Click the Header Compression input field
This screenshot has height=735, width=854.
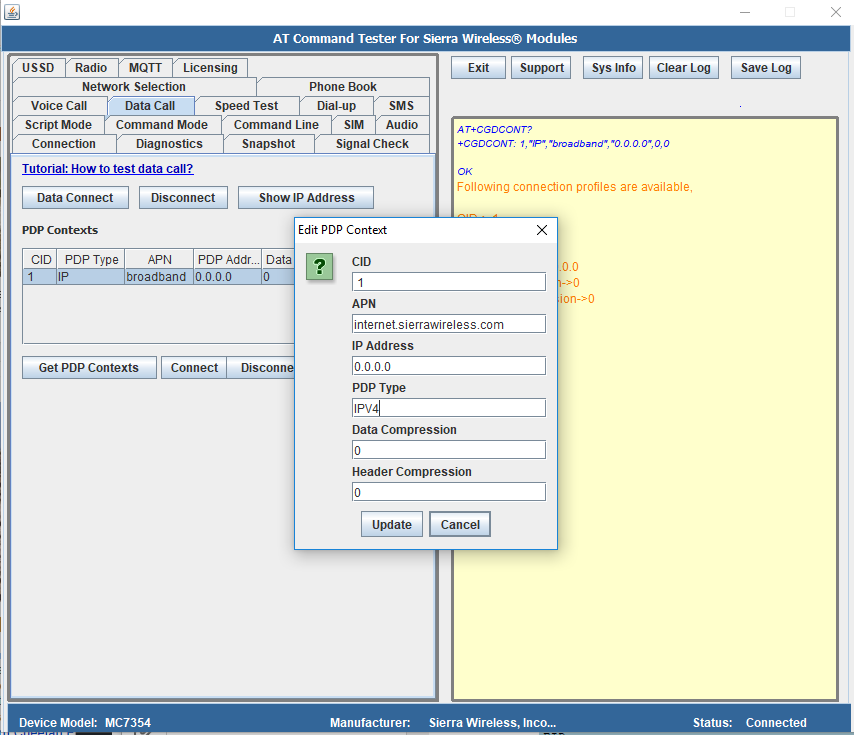[449, 492]
